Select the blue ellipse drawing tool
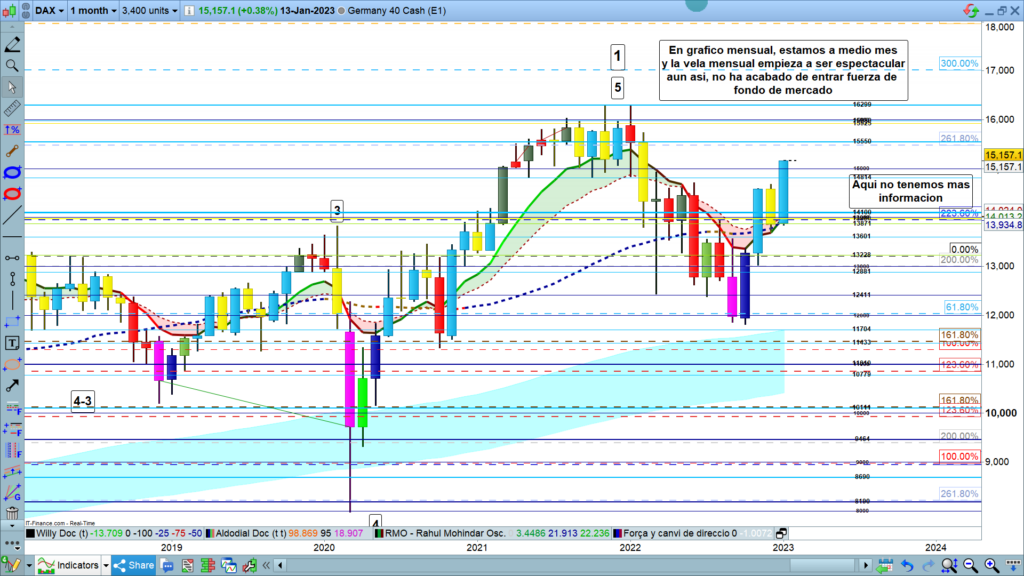 [x=13, y=173]
